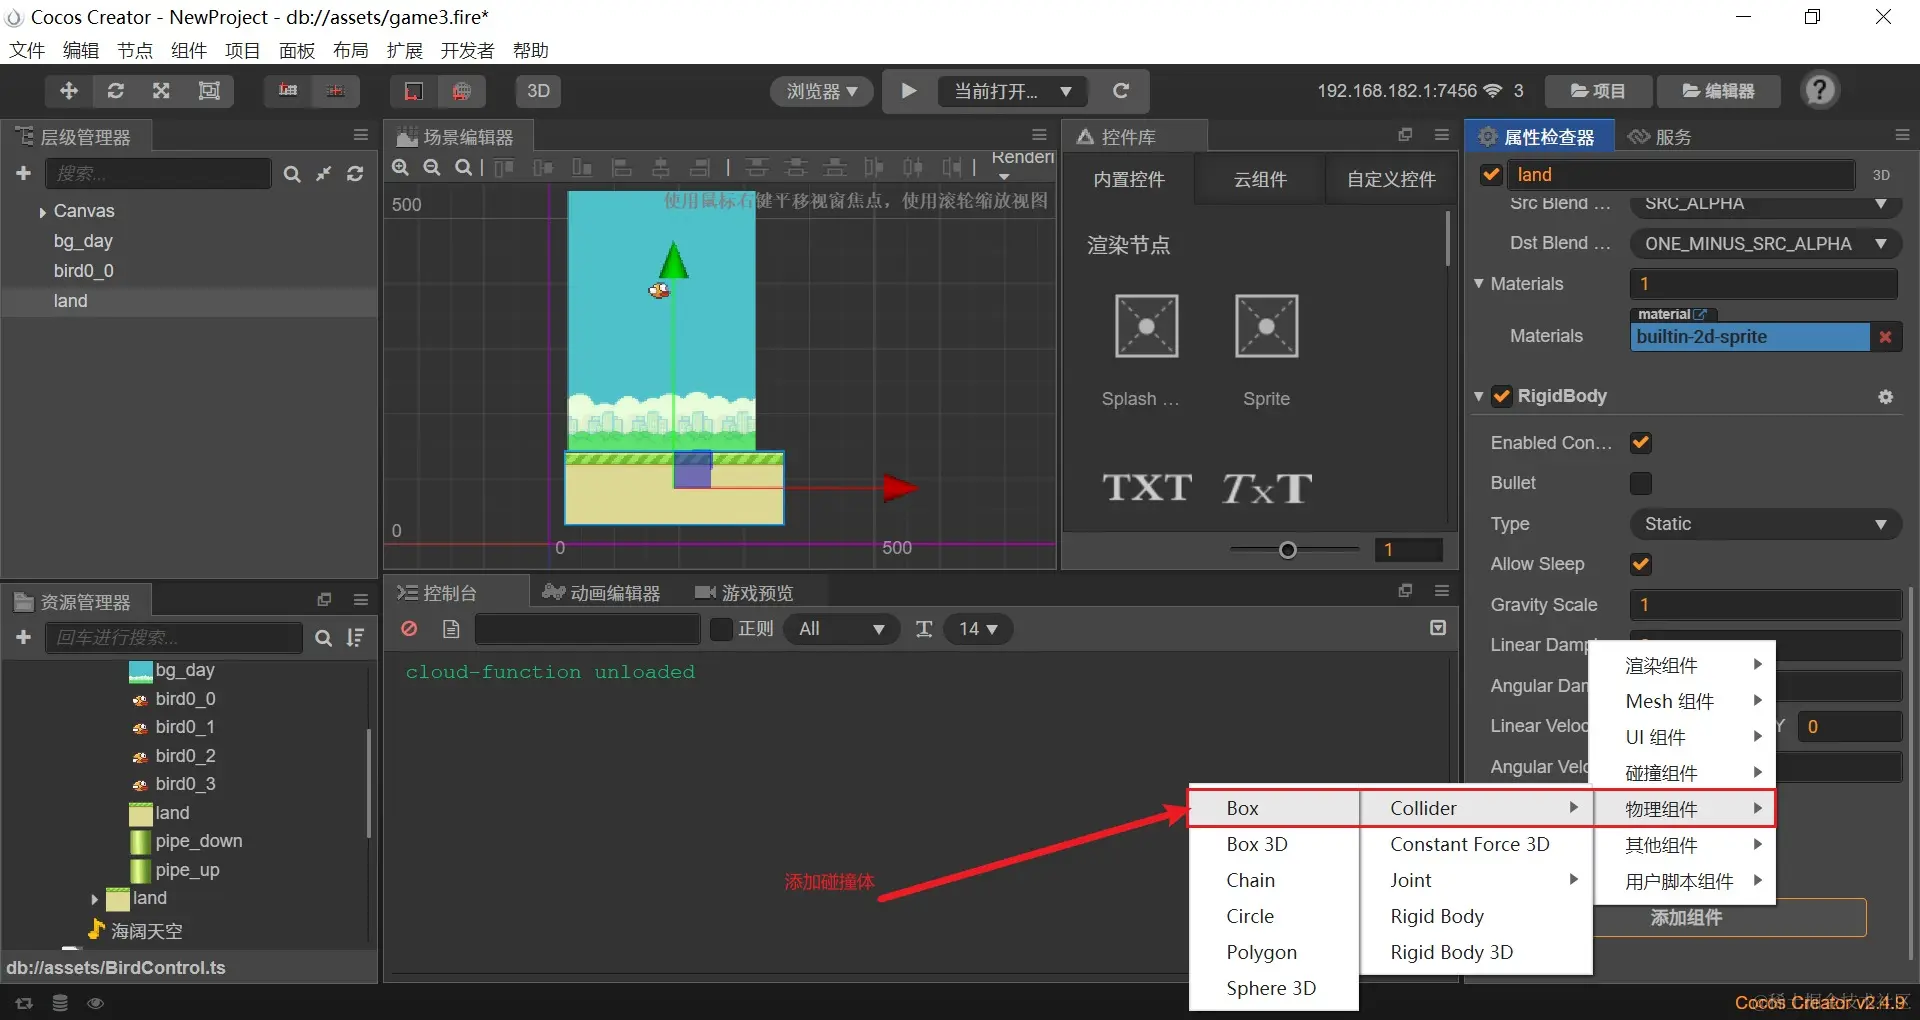The image size is (1920, 1020).
Task: Add a node with the hierarchy plus icon
Action: point(24,173)
